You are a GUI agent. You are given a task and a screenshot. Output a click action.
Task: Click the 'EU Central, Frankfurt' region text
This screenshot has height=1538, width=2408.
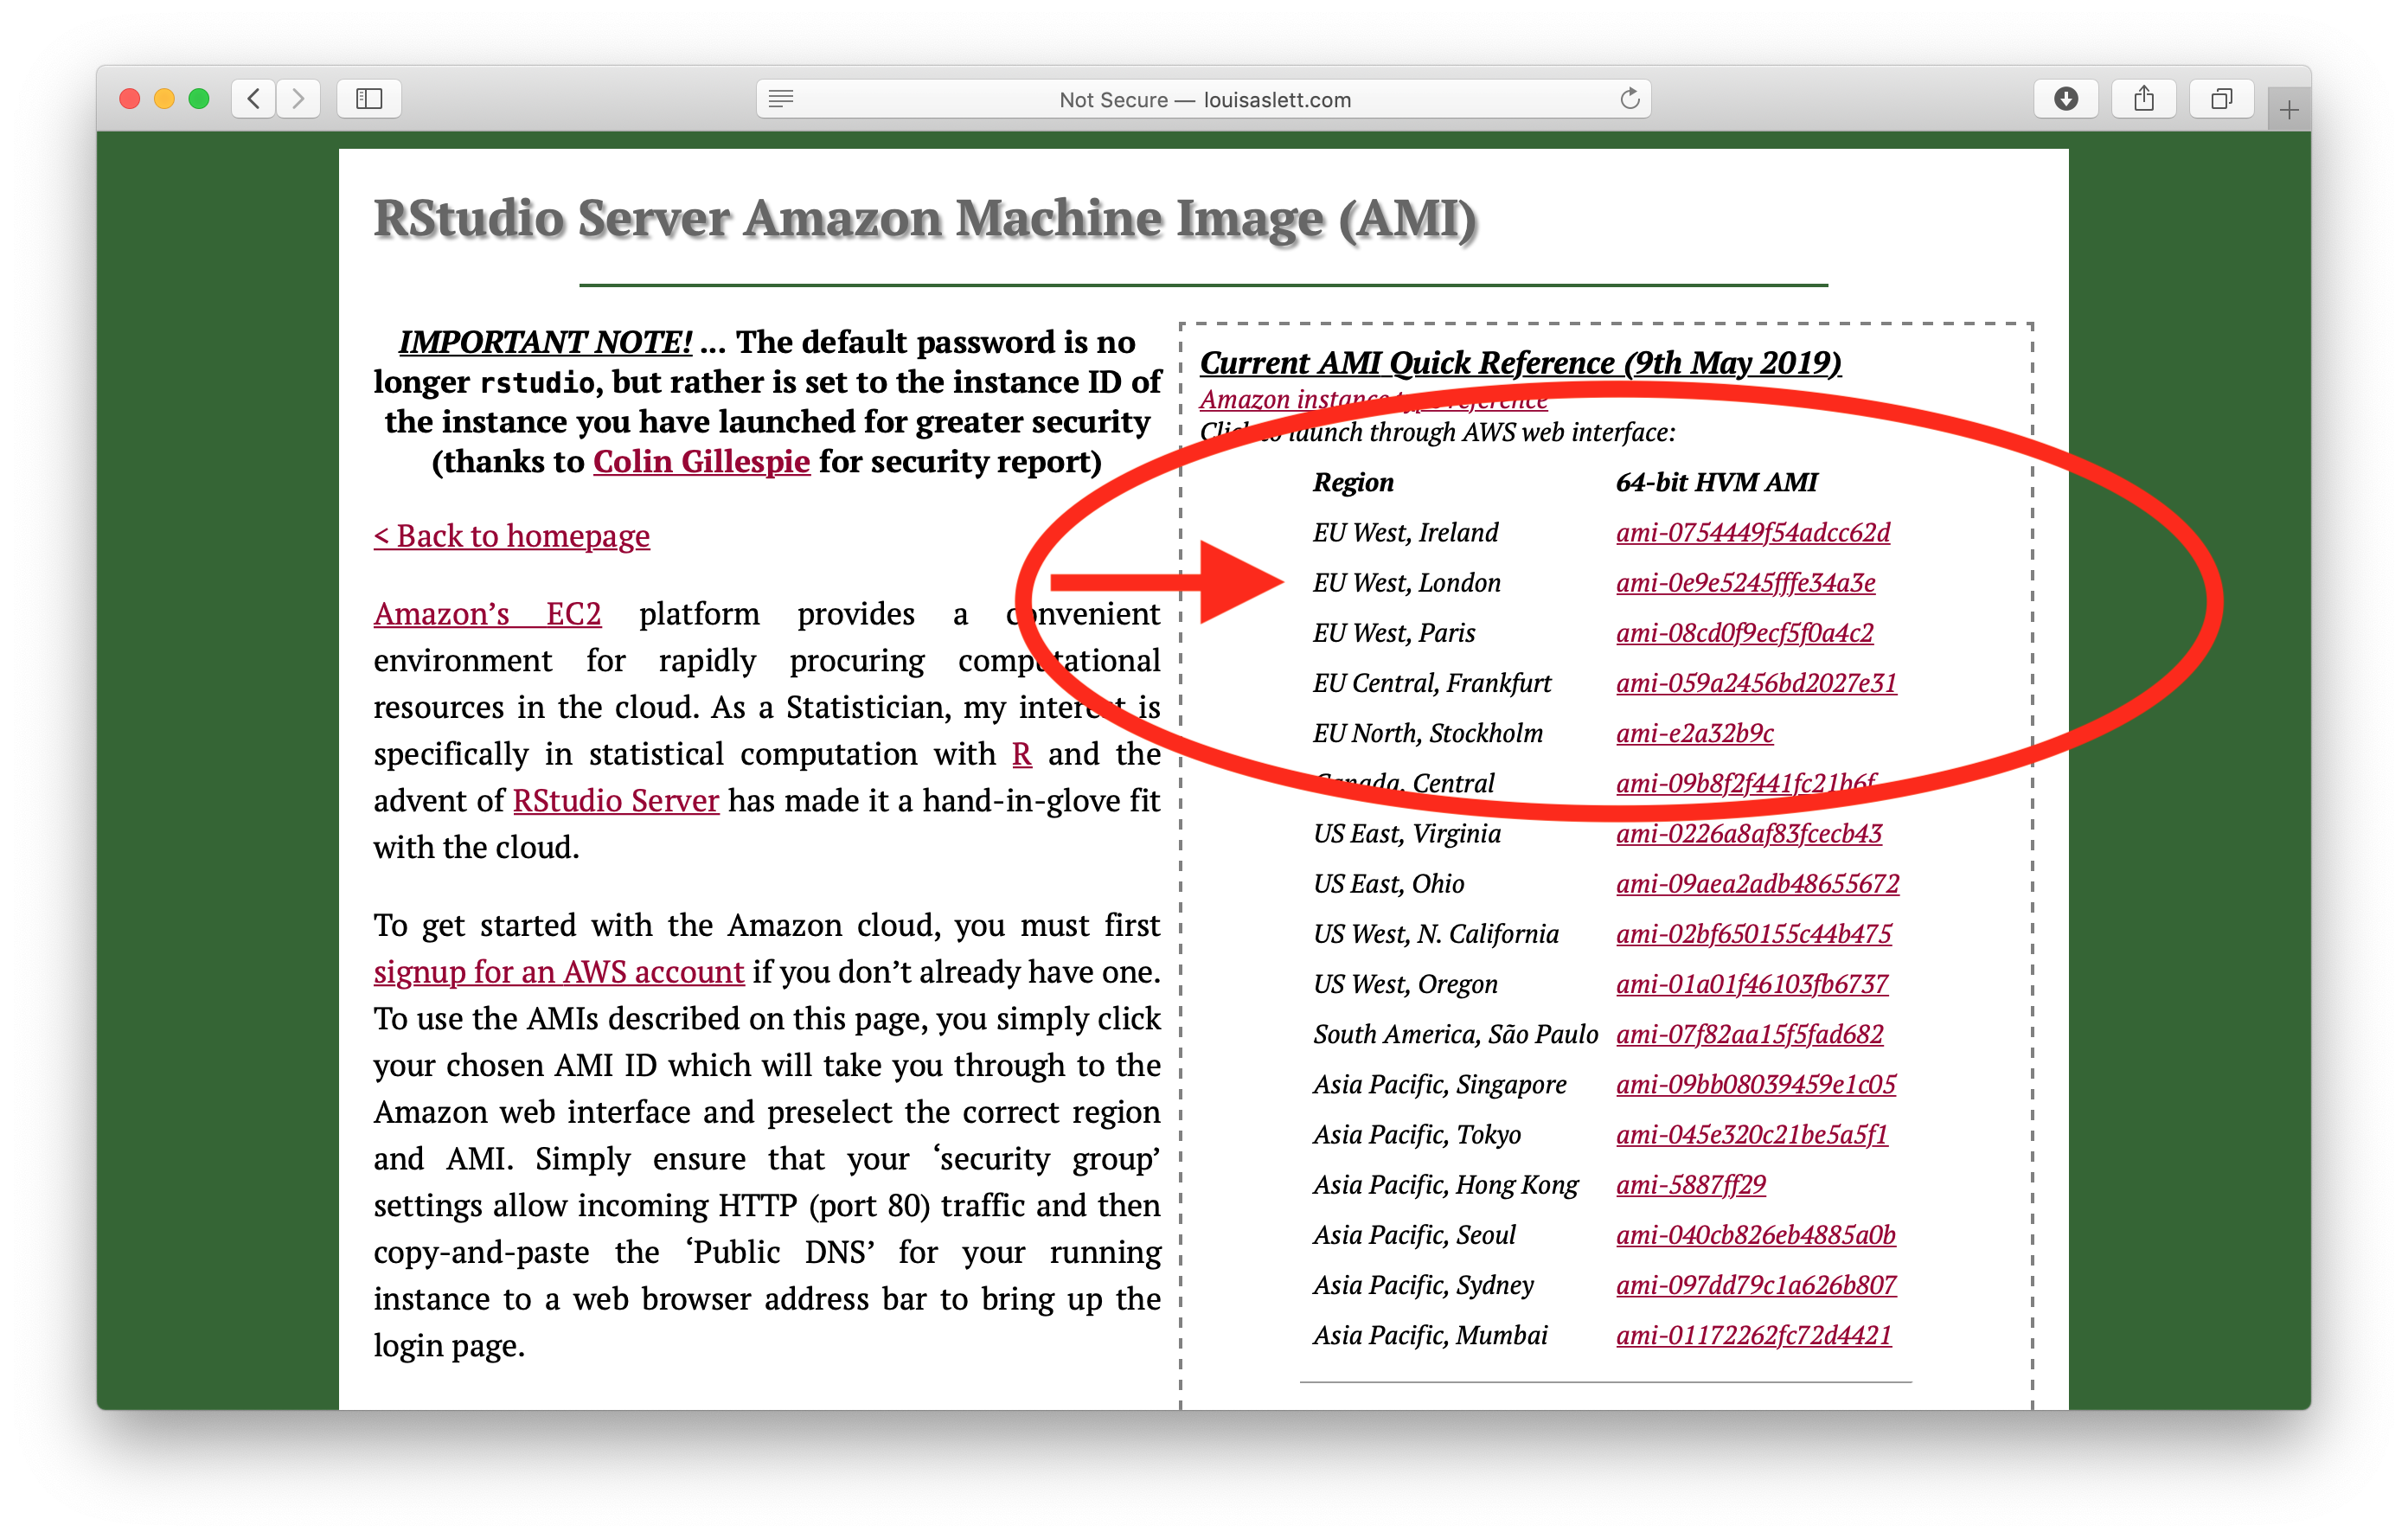1431,683
